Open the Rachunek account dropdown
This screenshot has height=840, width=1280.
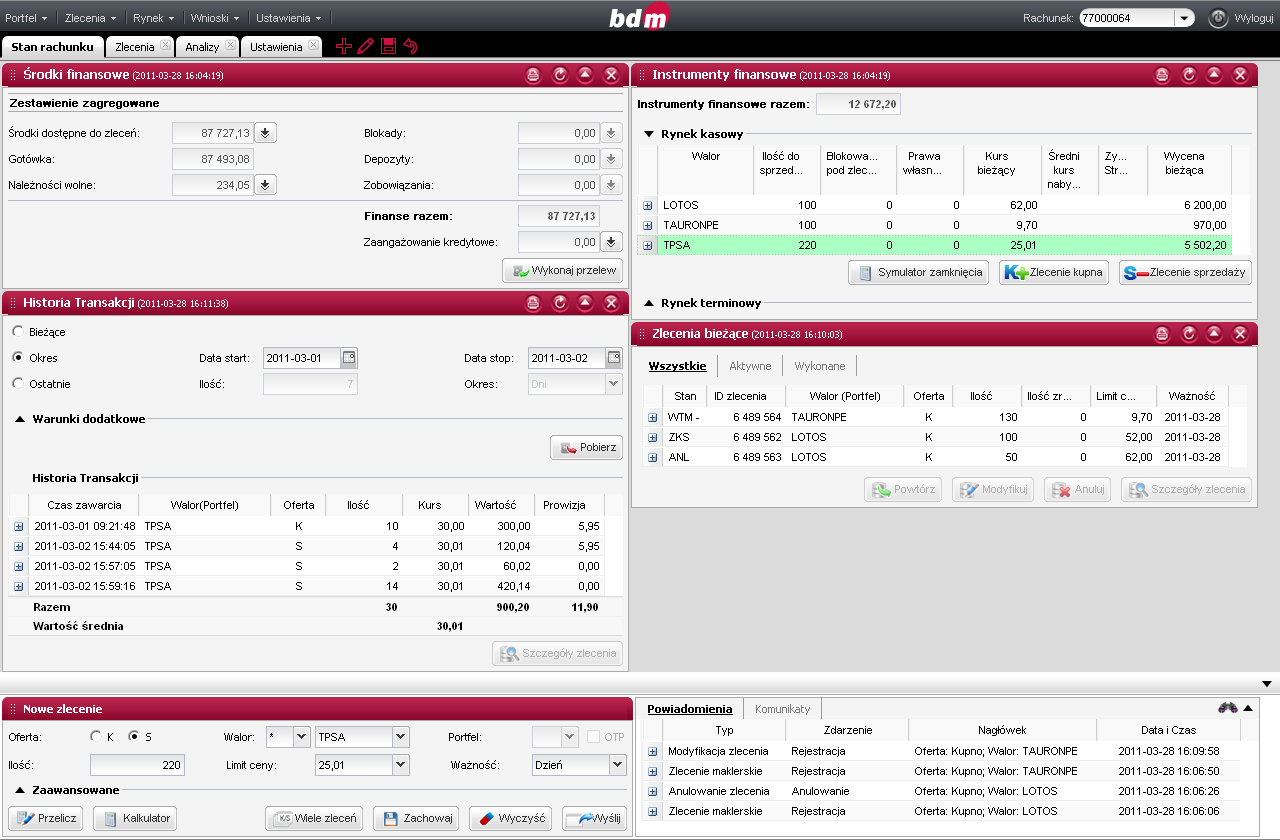tap(1184, 18)
